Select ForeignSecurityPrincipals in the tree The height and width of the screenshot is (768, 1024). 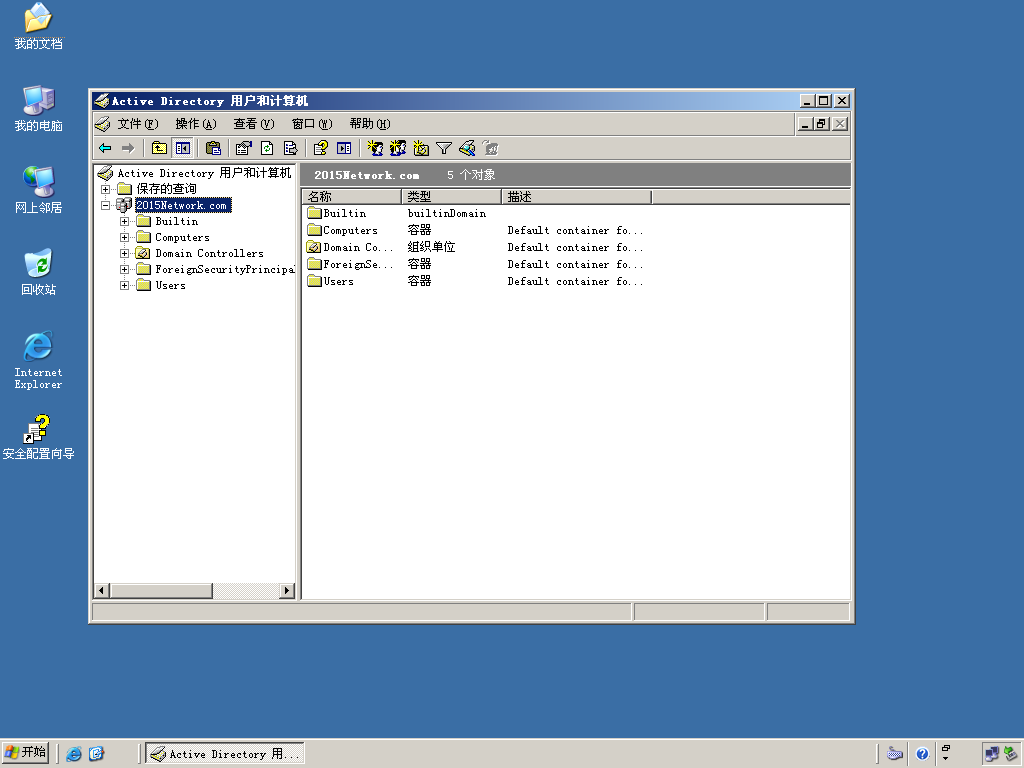(x=224, y=269)
